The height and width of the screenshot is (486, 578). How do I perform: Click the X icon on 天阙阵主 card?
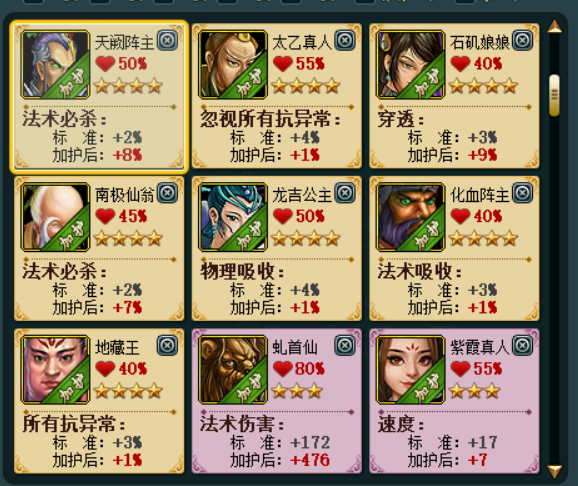[168, 40]
